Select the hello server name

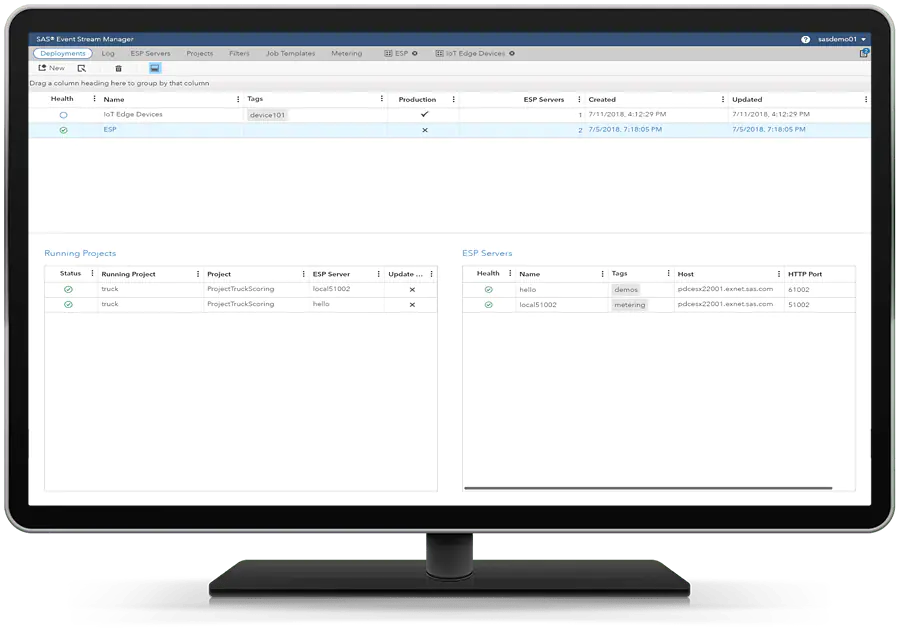(527, 290)
